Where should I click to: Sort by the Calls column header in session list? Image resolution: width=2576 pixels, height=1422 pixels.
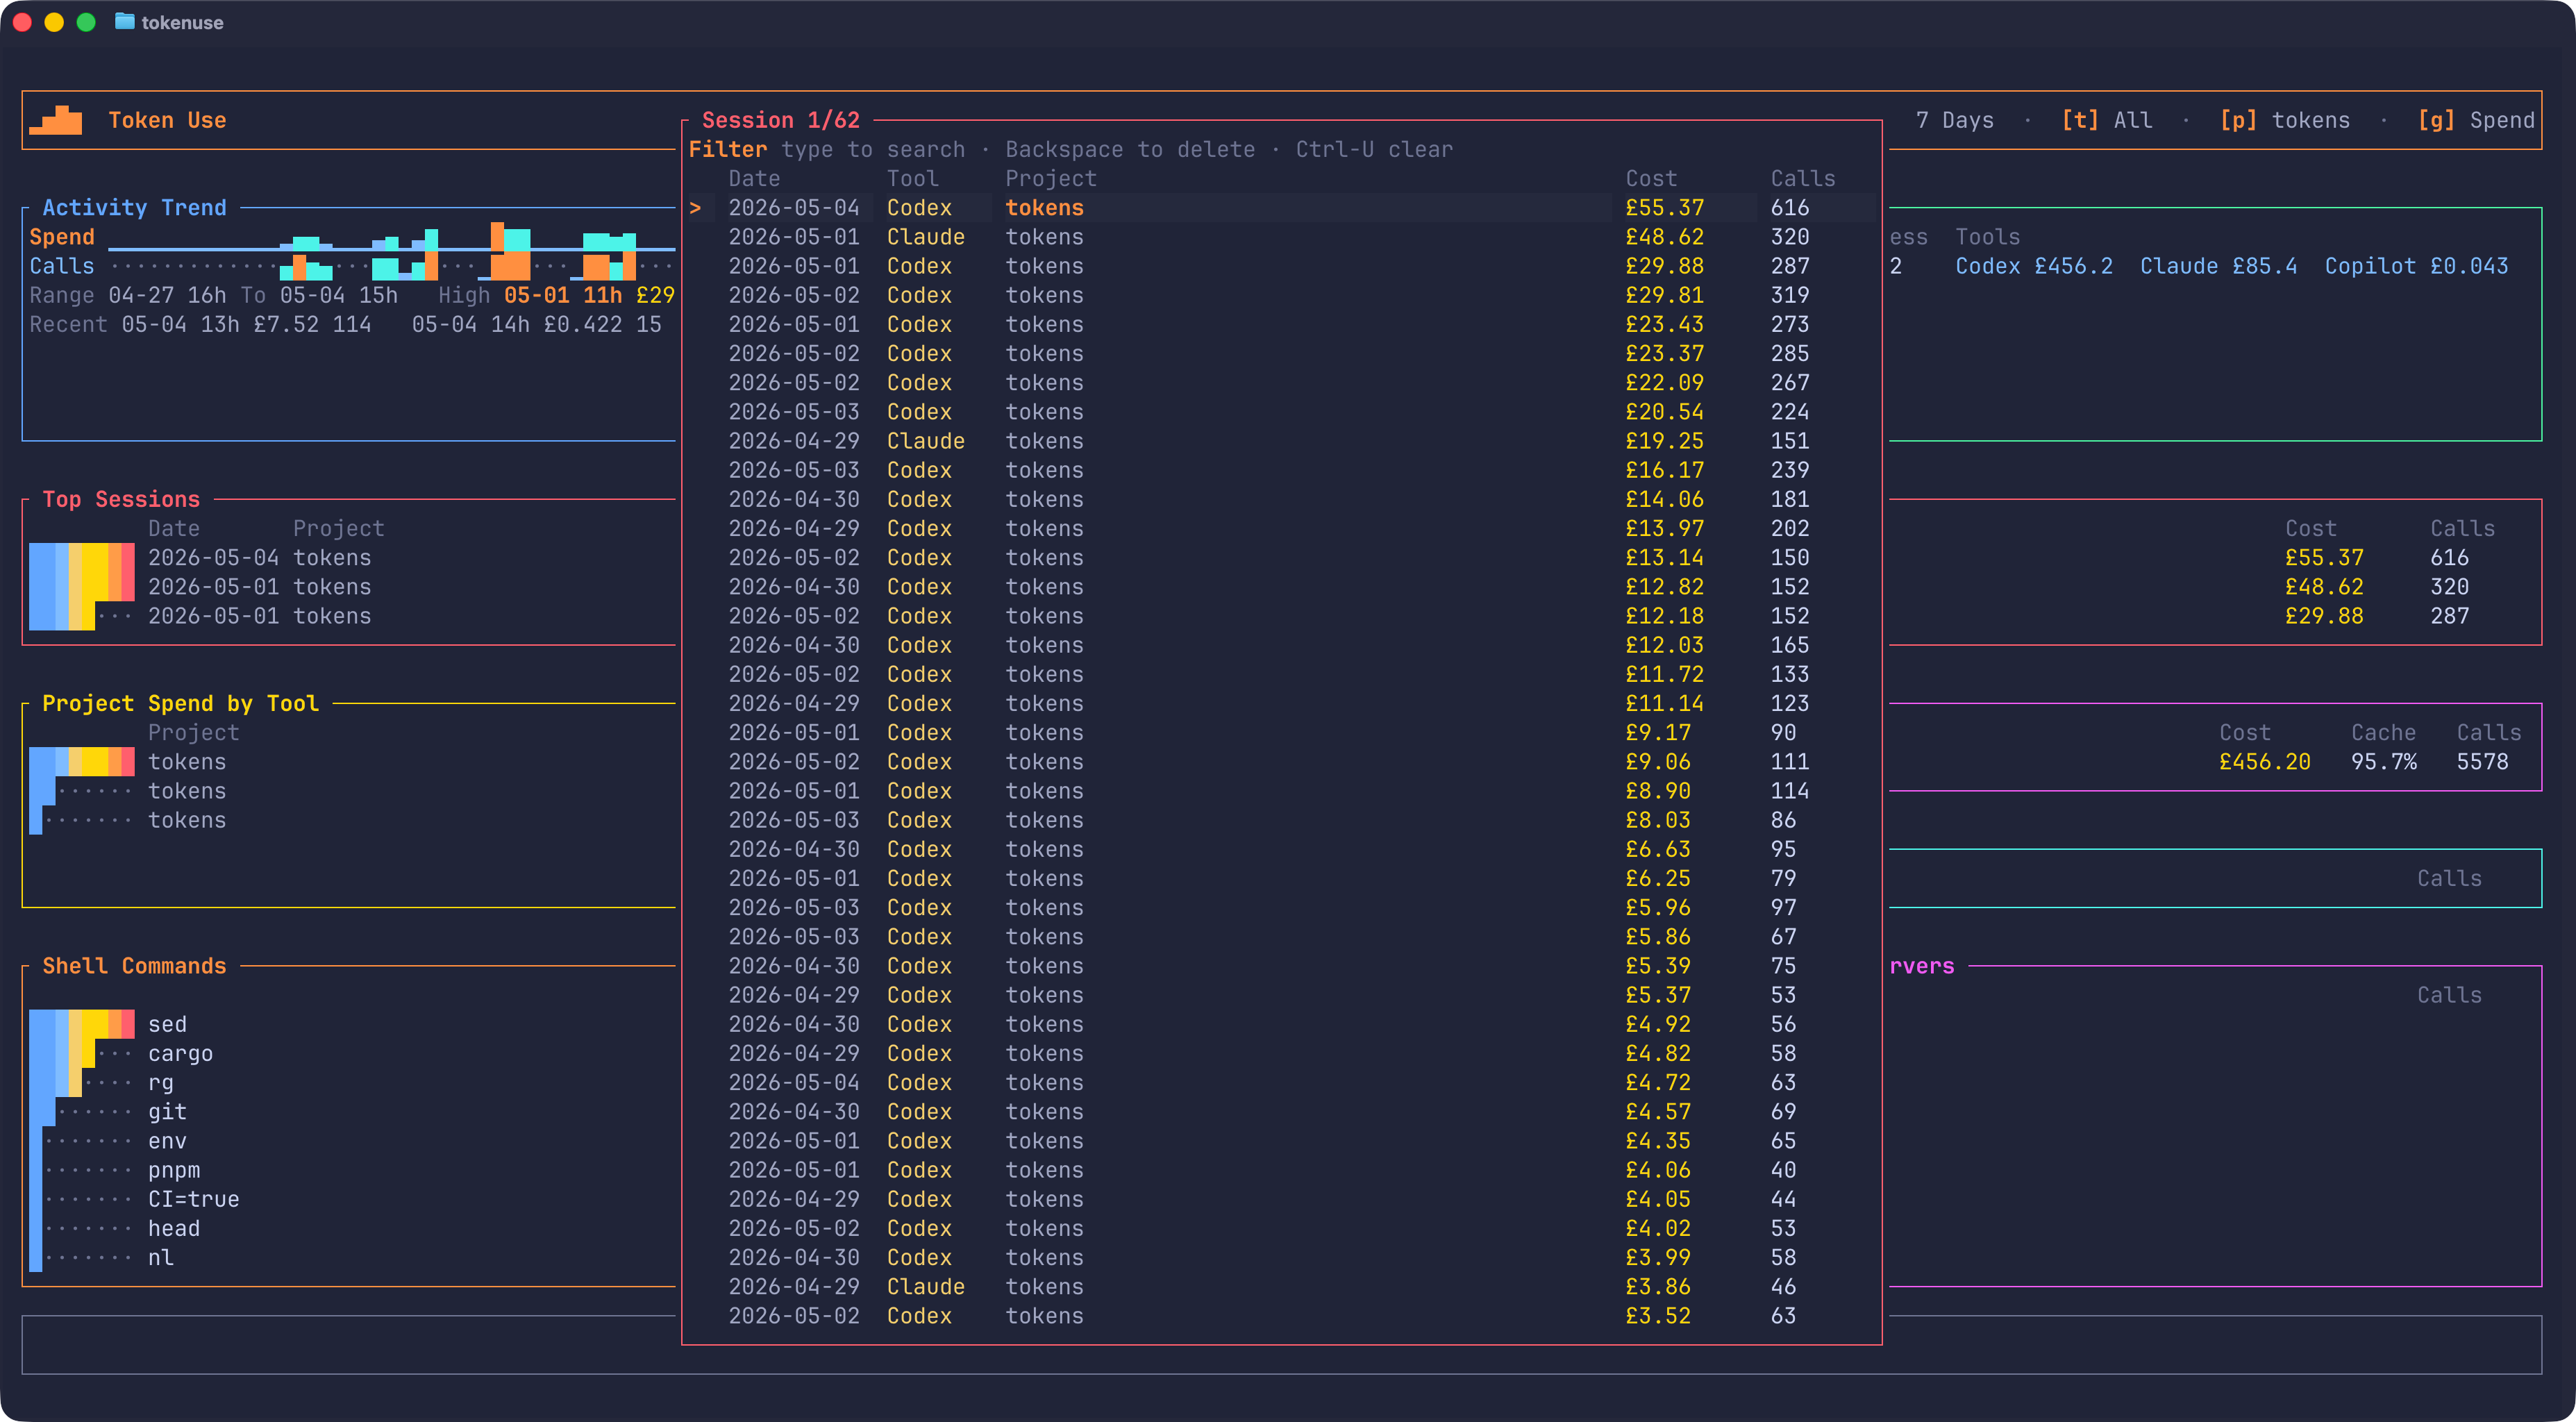click(1803, 179)
